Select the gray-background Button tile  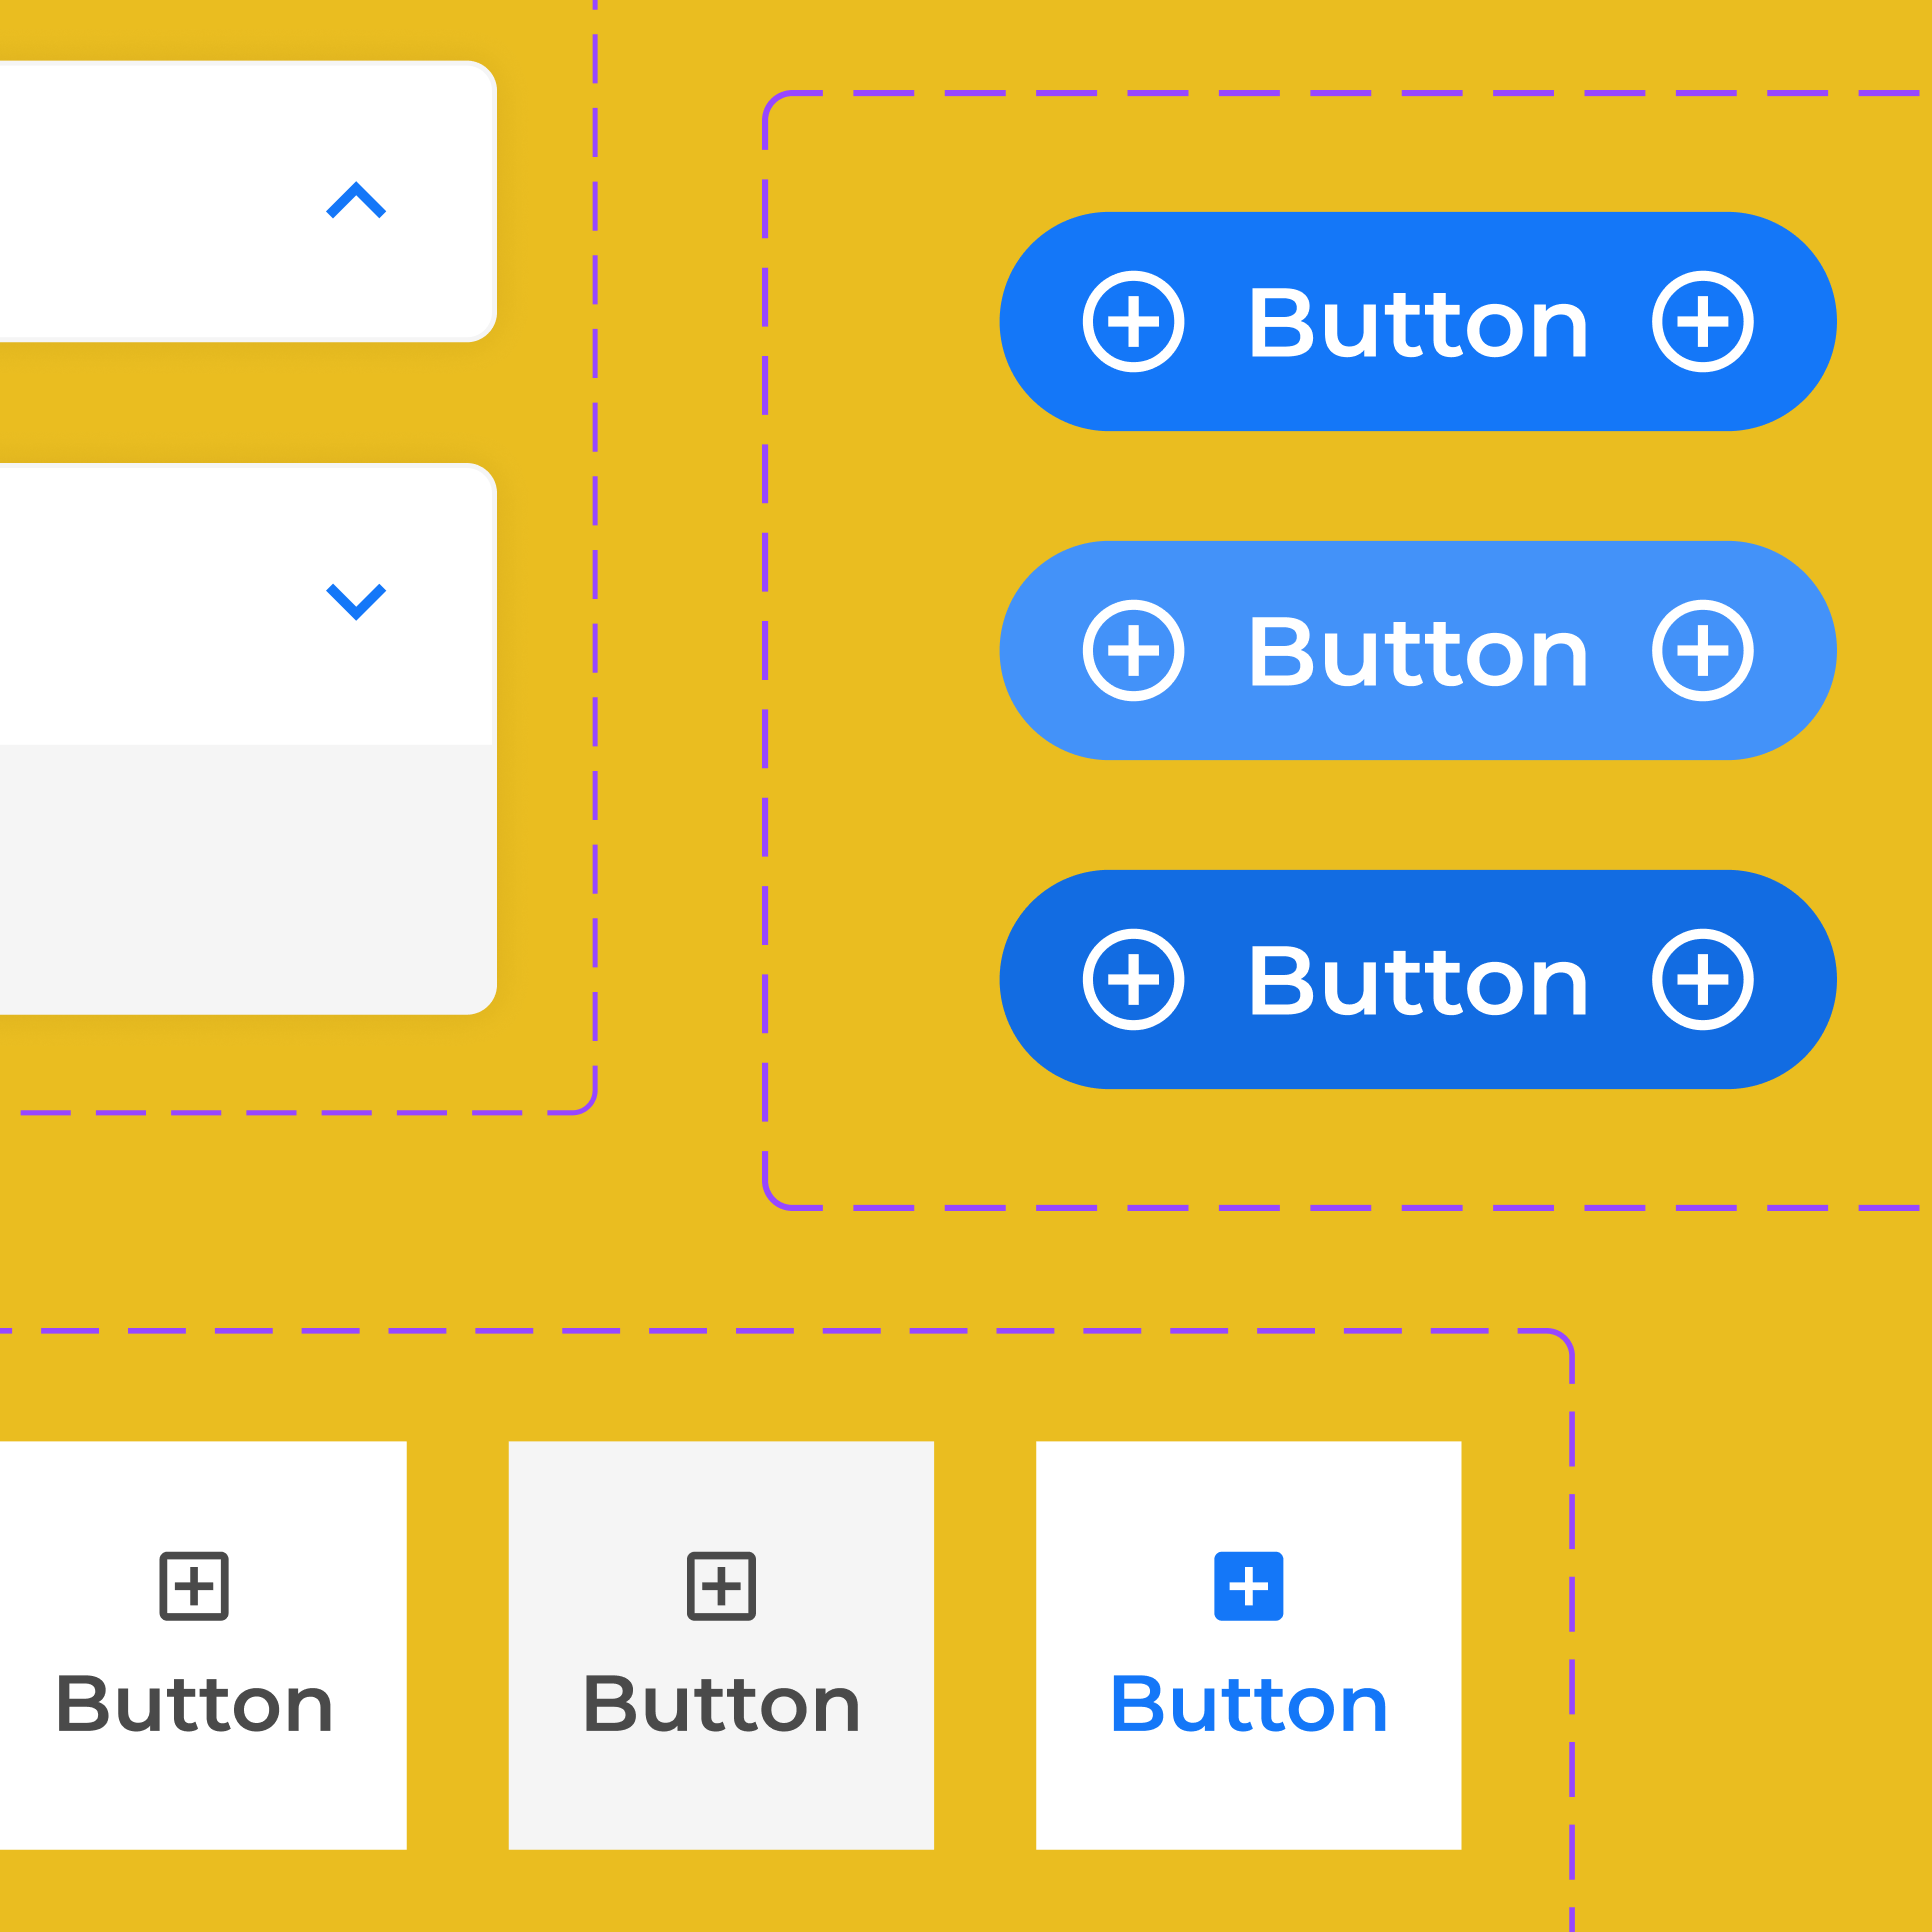click(721, 1704)
